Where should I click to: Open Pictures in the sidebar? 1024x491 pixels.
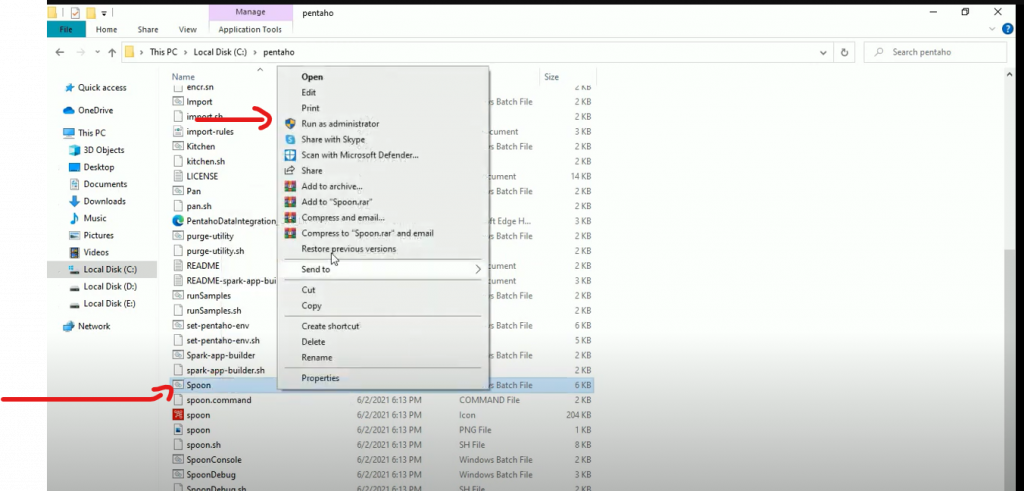99,235
